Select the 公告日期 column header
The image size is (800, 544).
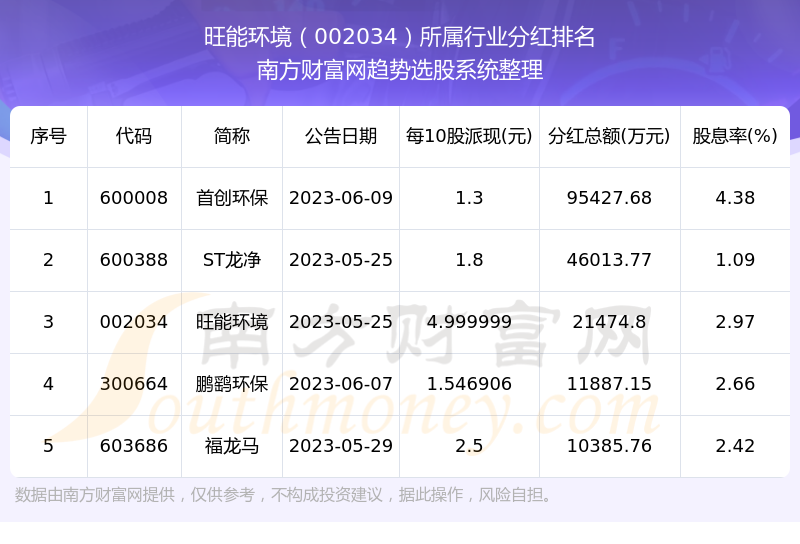[x=341, y=136]
